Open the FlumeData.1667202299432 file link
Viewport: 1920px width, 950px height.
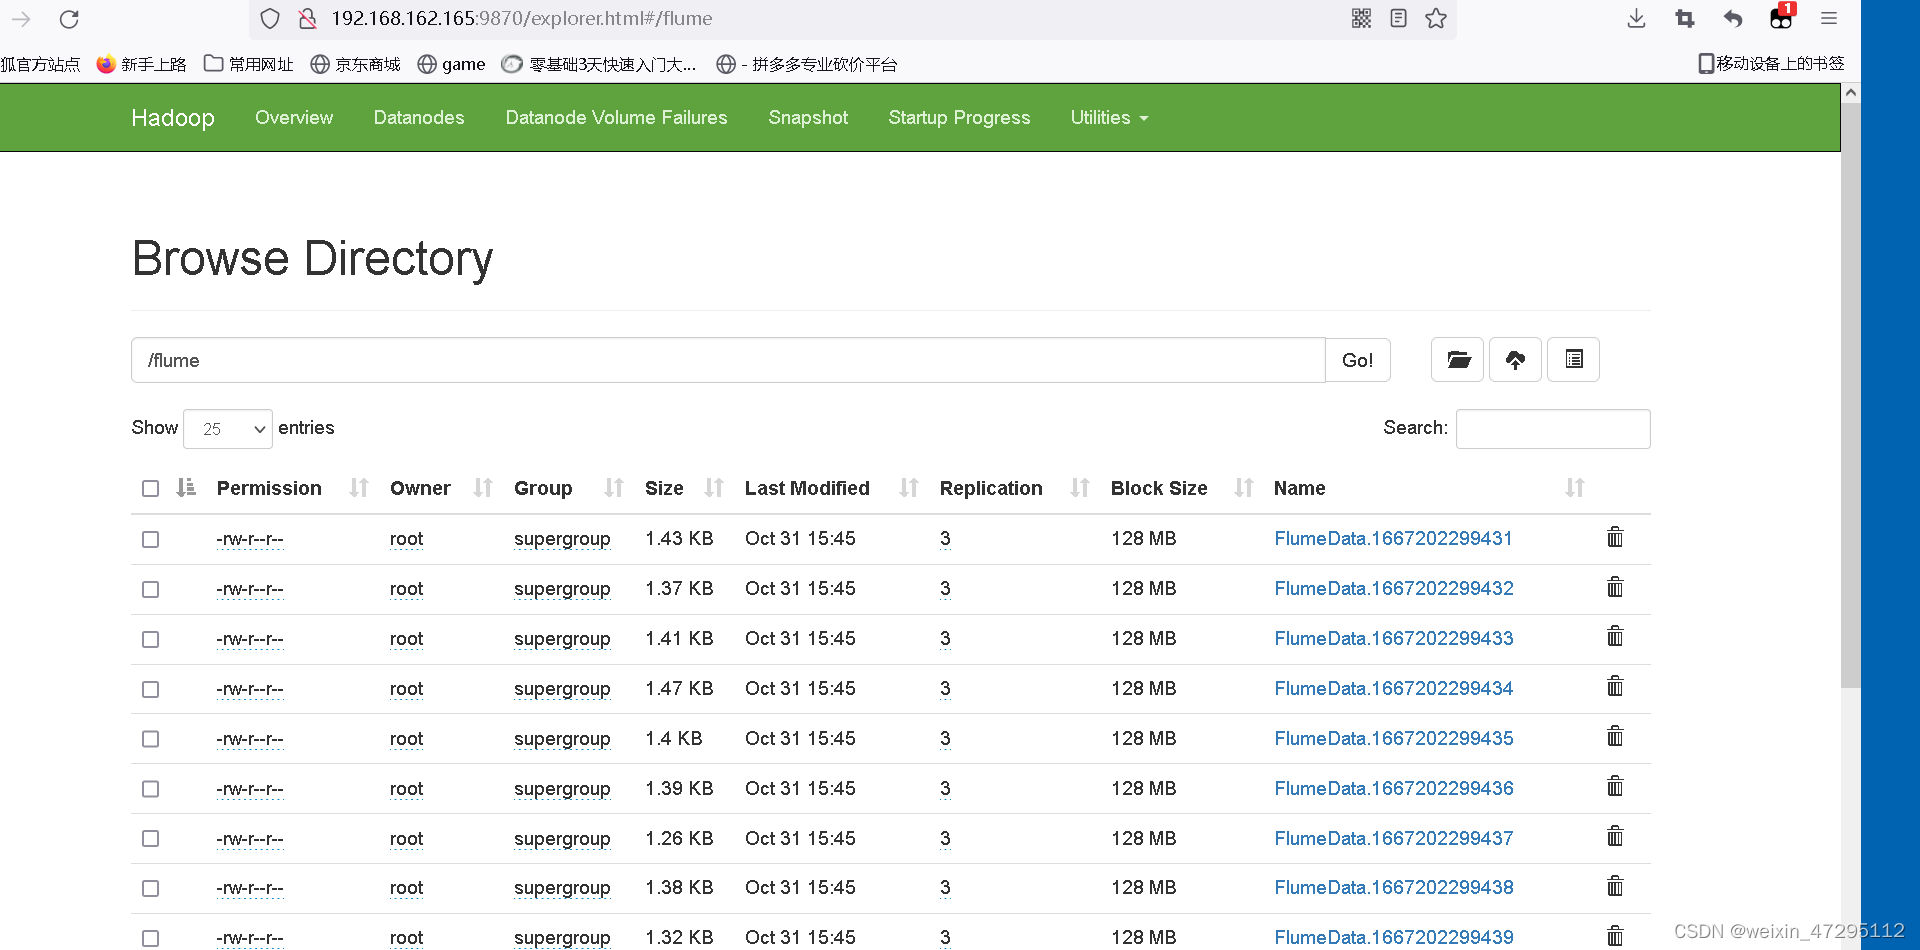(x=1394, y=588)
